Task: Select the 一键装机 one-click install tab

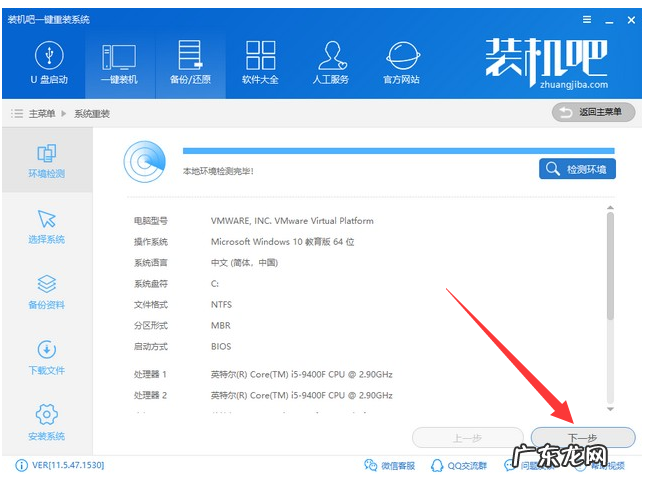Action: (119, 65)
